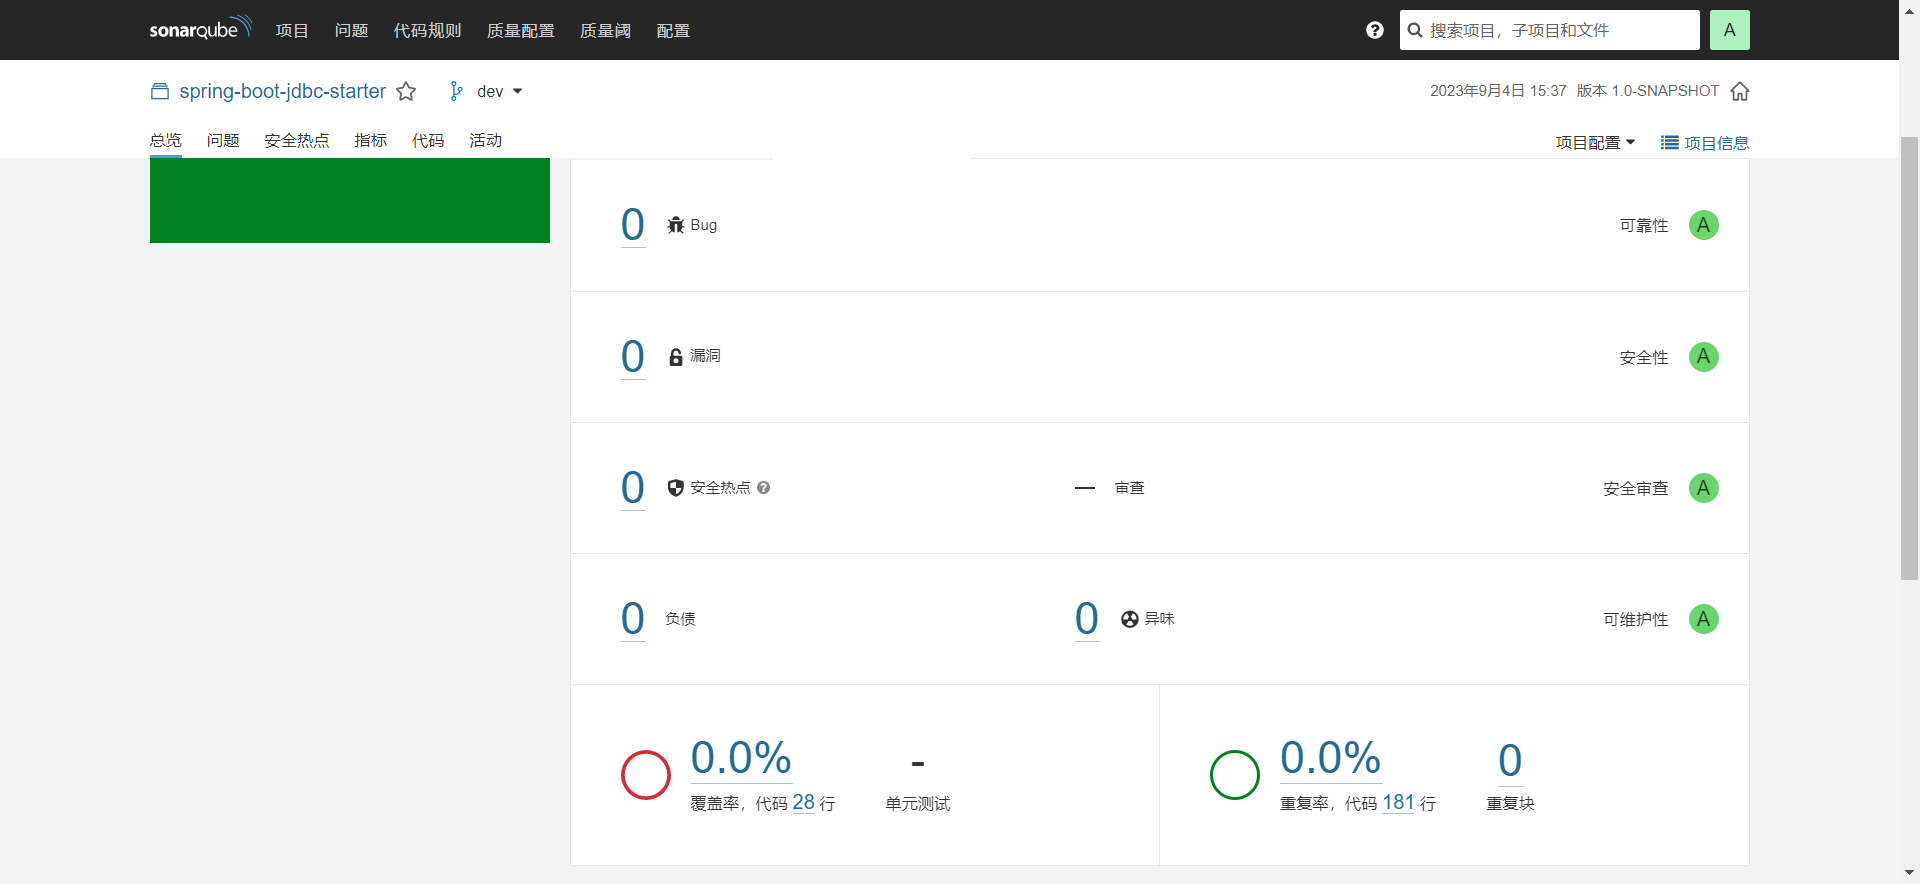Click the list icon beside 项目信息
This screenshot has width=1920, height=884.
(1670, 143)
